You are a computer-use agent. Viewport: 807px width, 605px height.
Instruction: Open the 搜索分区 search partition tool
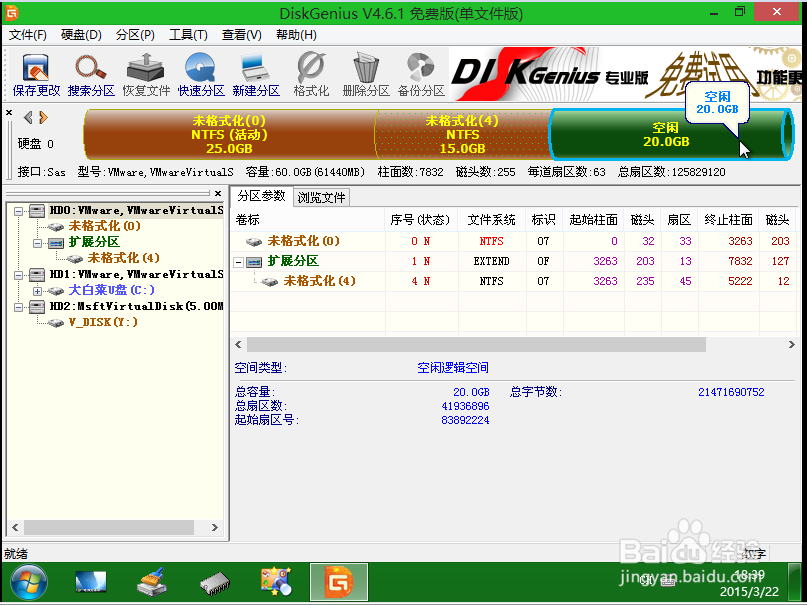91,75
